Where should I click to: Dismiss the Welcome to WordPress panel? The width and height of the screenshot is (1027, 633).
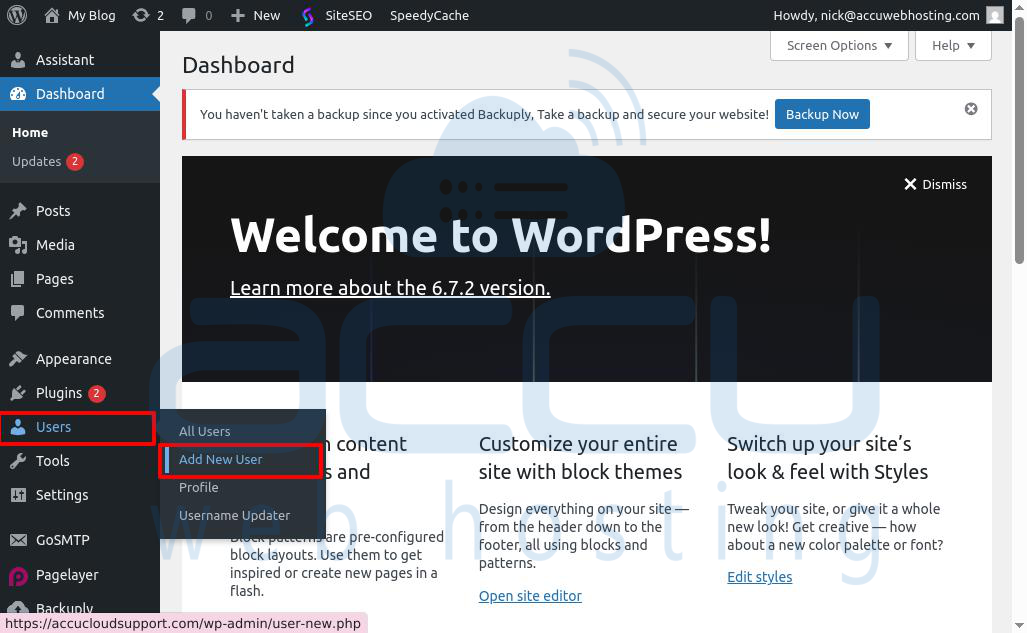coord(935,184)
